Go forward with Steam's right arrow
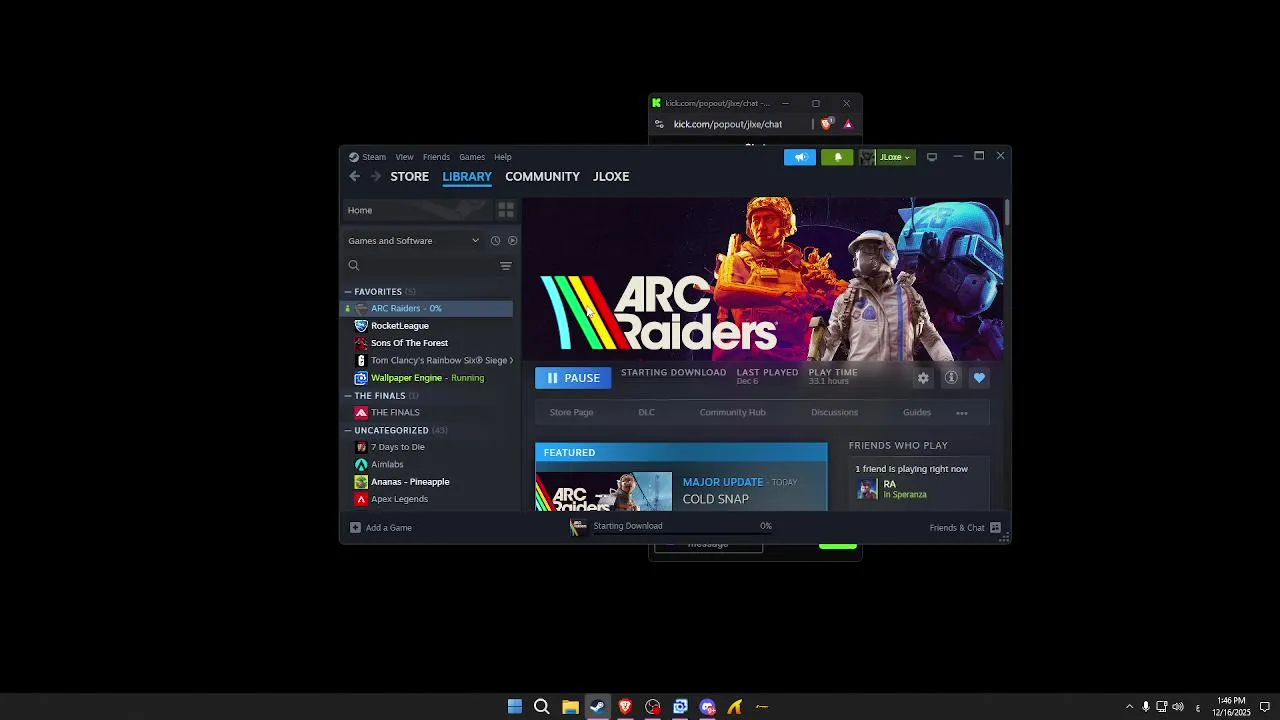Screen dimensions: 1280x720 [x=376, y=176]
